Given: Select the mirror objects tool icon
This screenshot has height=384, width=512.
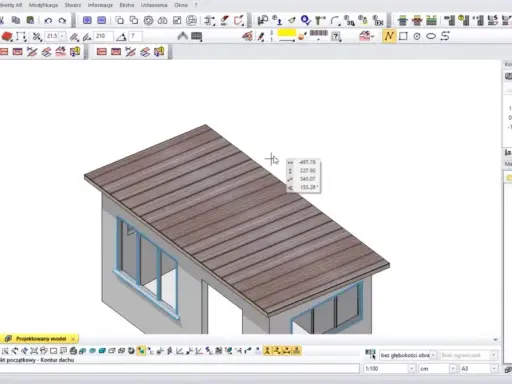Looking at the screenshot, I should point(162,20).
